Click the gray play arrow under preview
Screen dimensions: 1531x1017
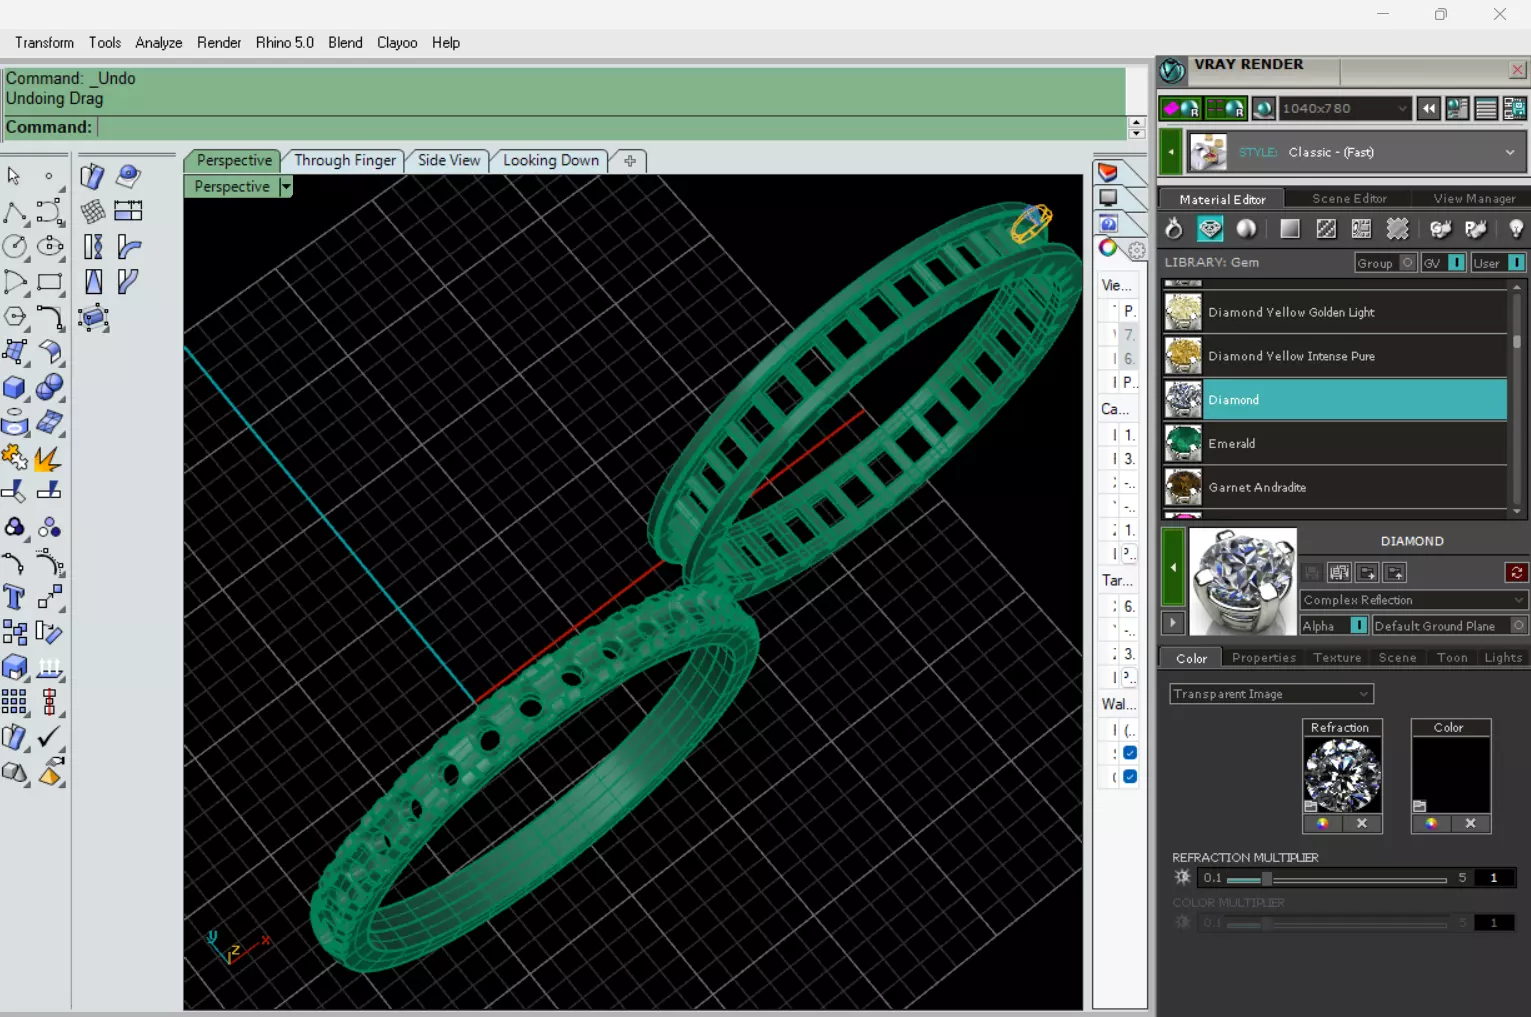point(1173,622)
